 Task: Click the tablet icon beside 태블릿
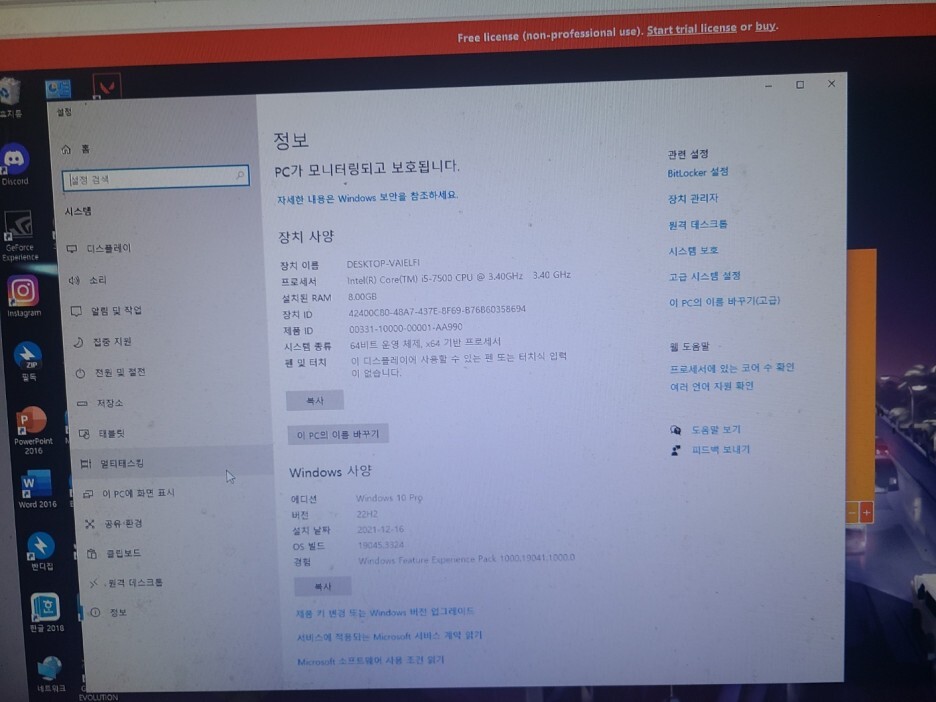[x=84, y=434]
